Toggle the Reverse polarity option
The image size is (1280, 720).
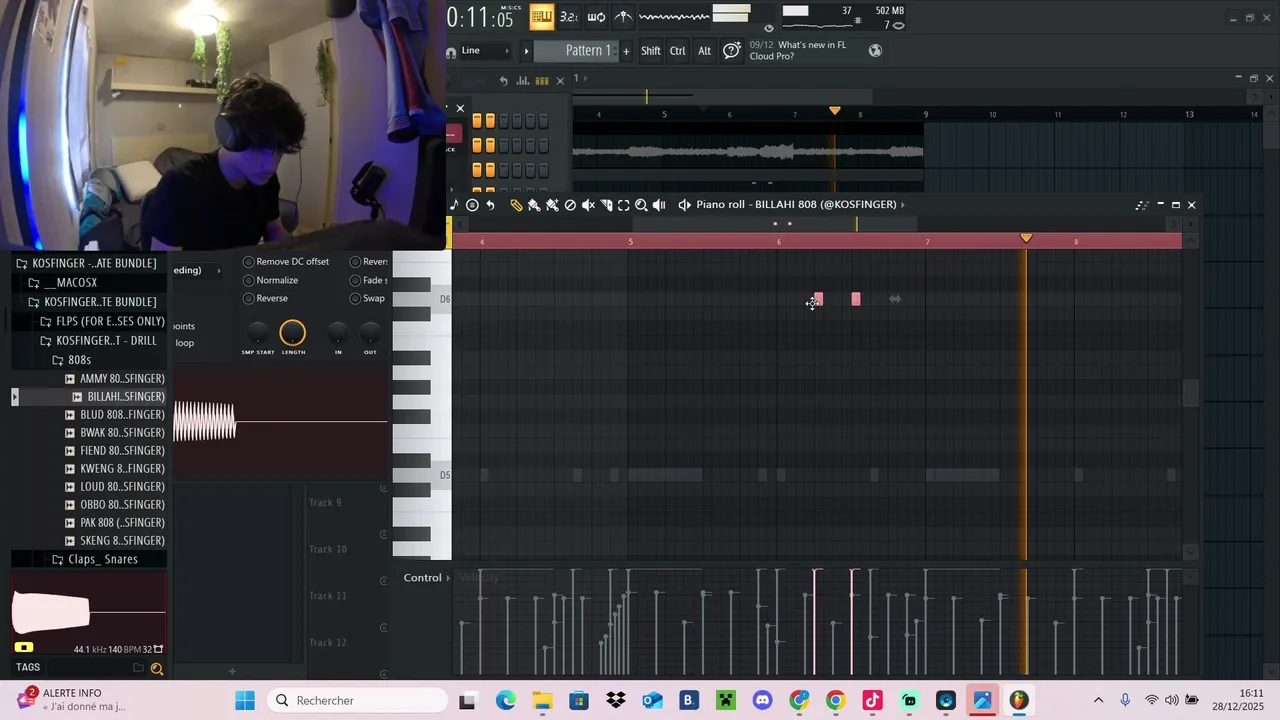tap(369, 262)
